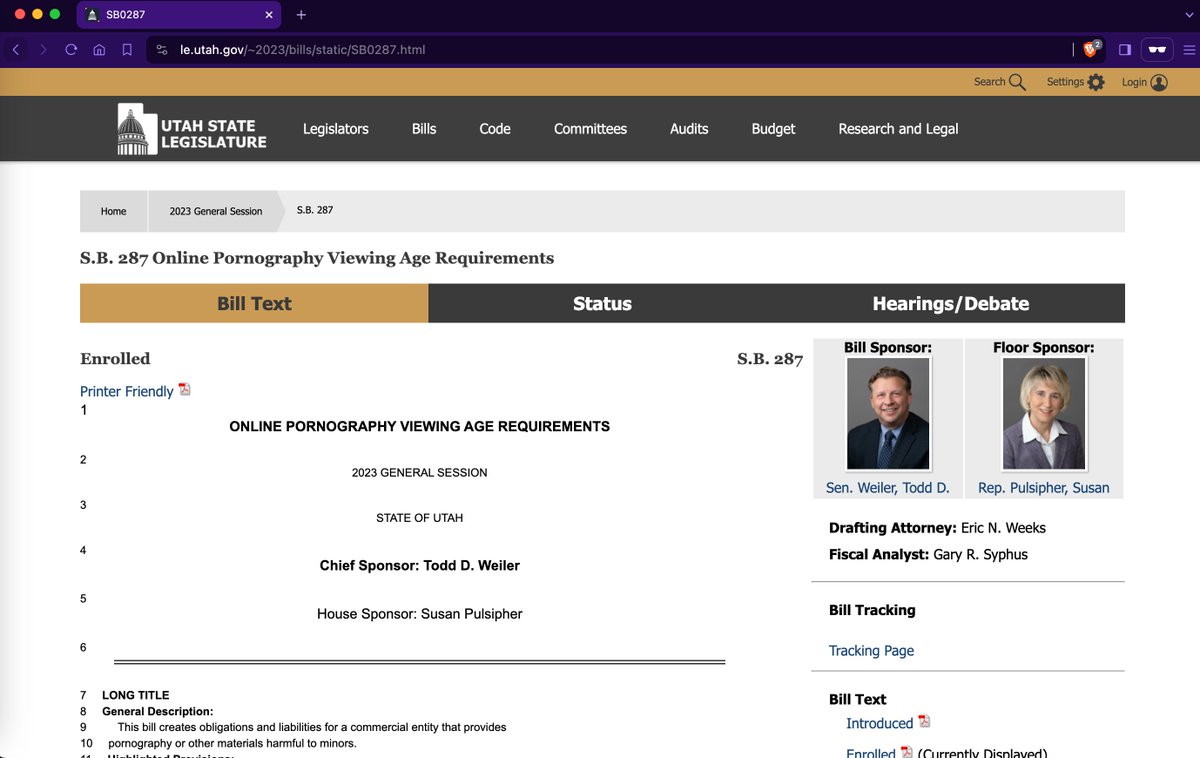Screen dimensions: 1200x758
Task: Go to 2023 General Session breadcrumb
Action: [216, 211]
